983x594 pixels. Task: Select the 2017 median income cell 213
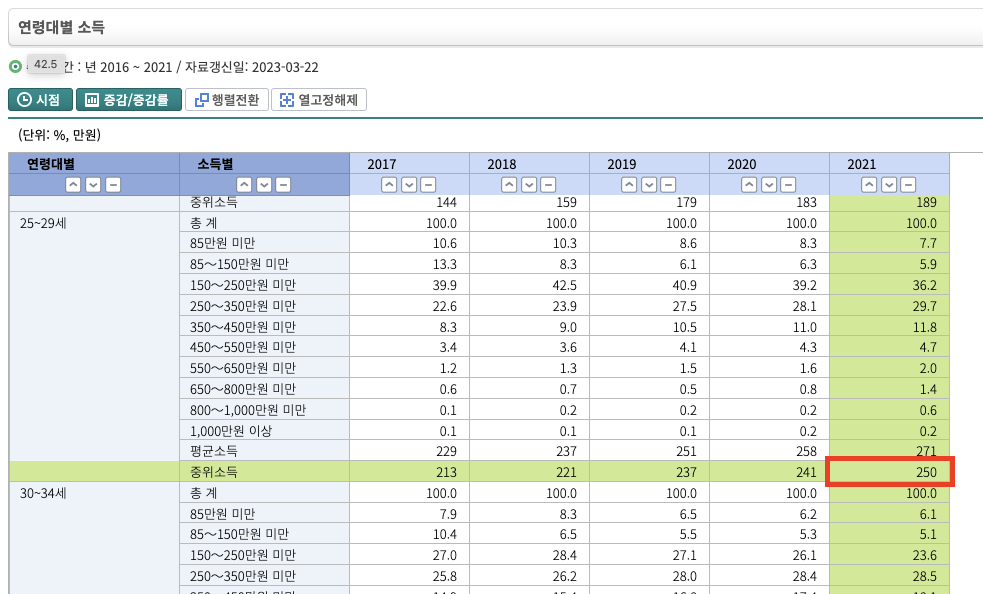tap(409, 472)
